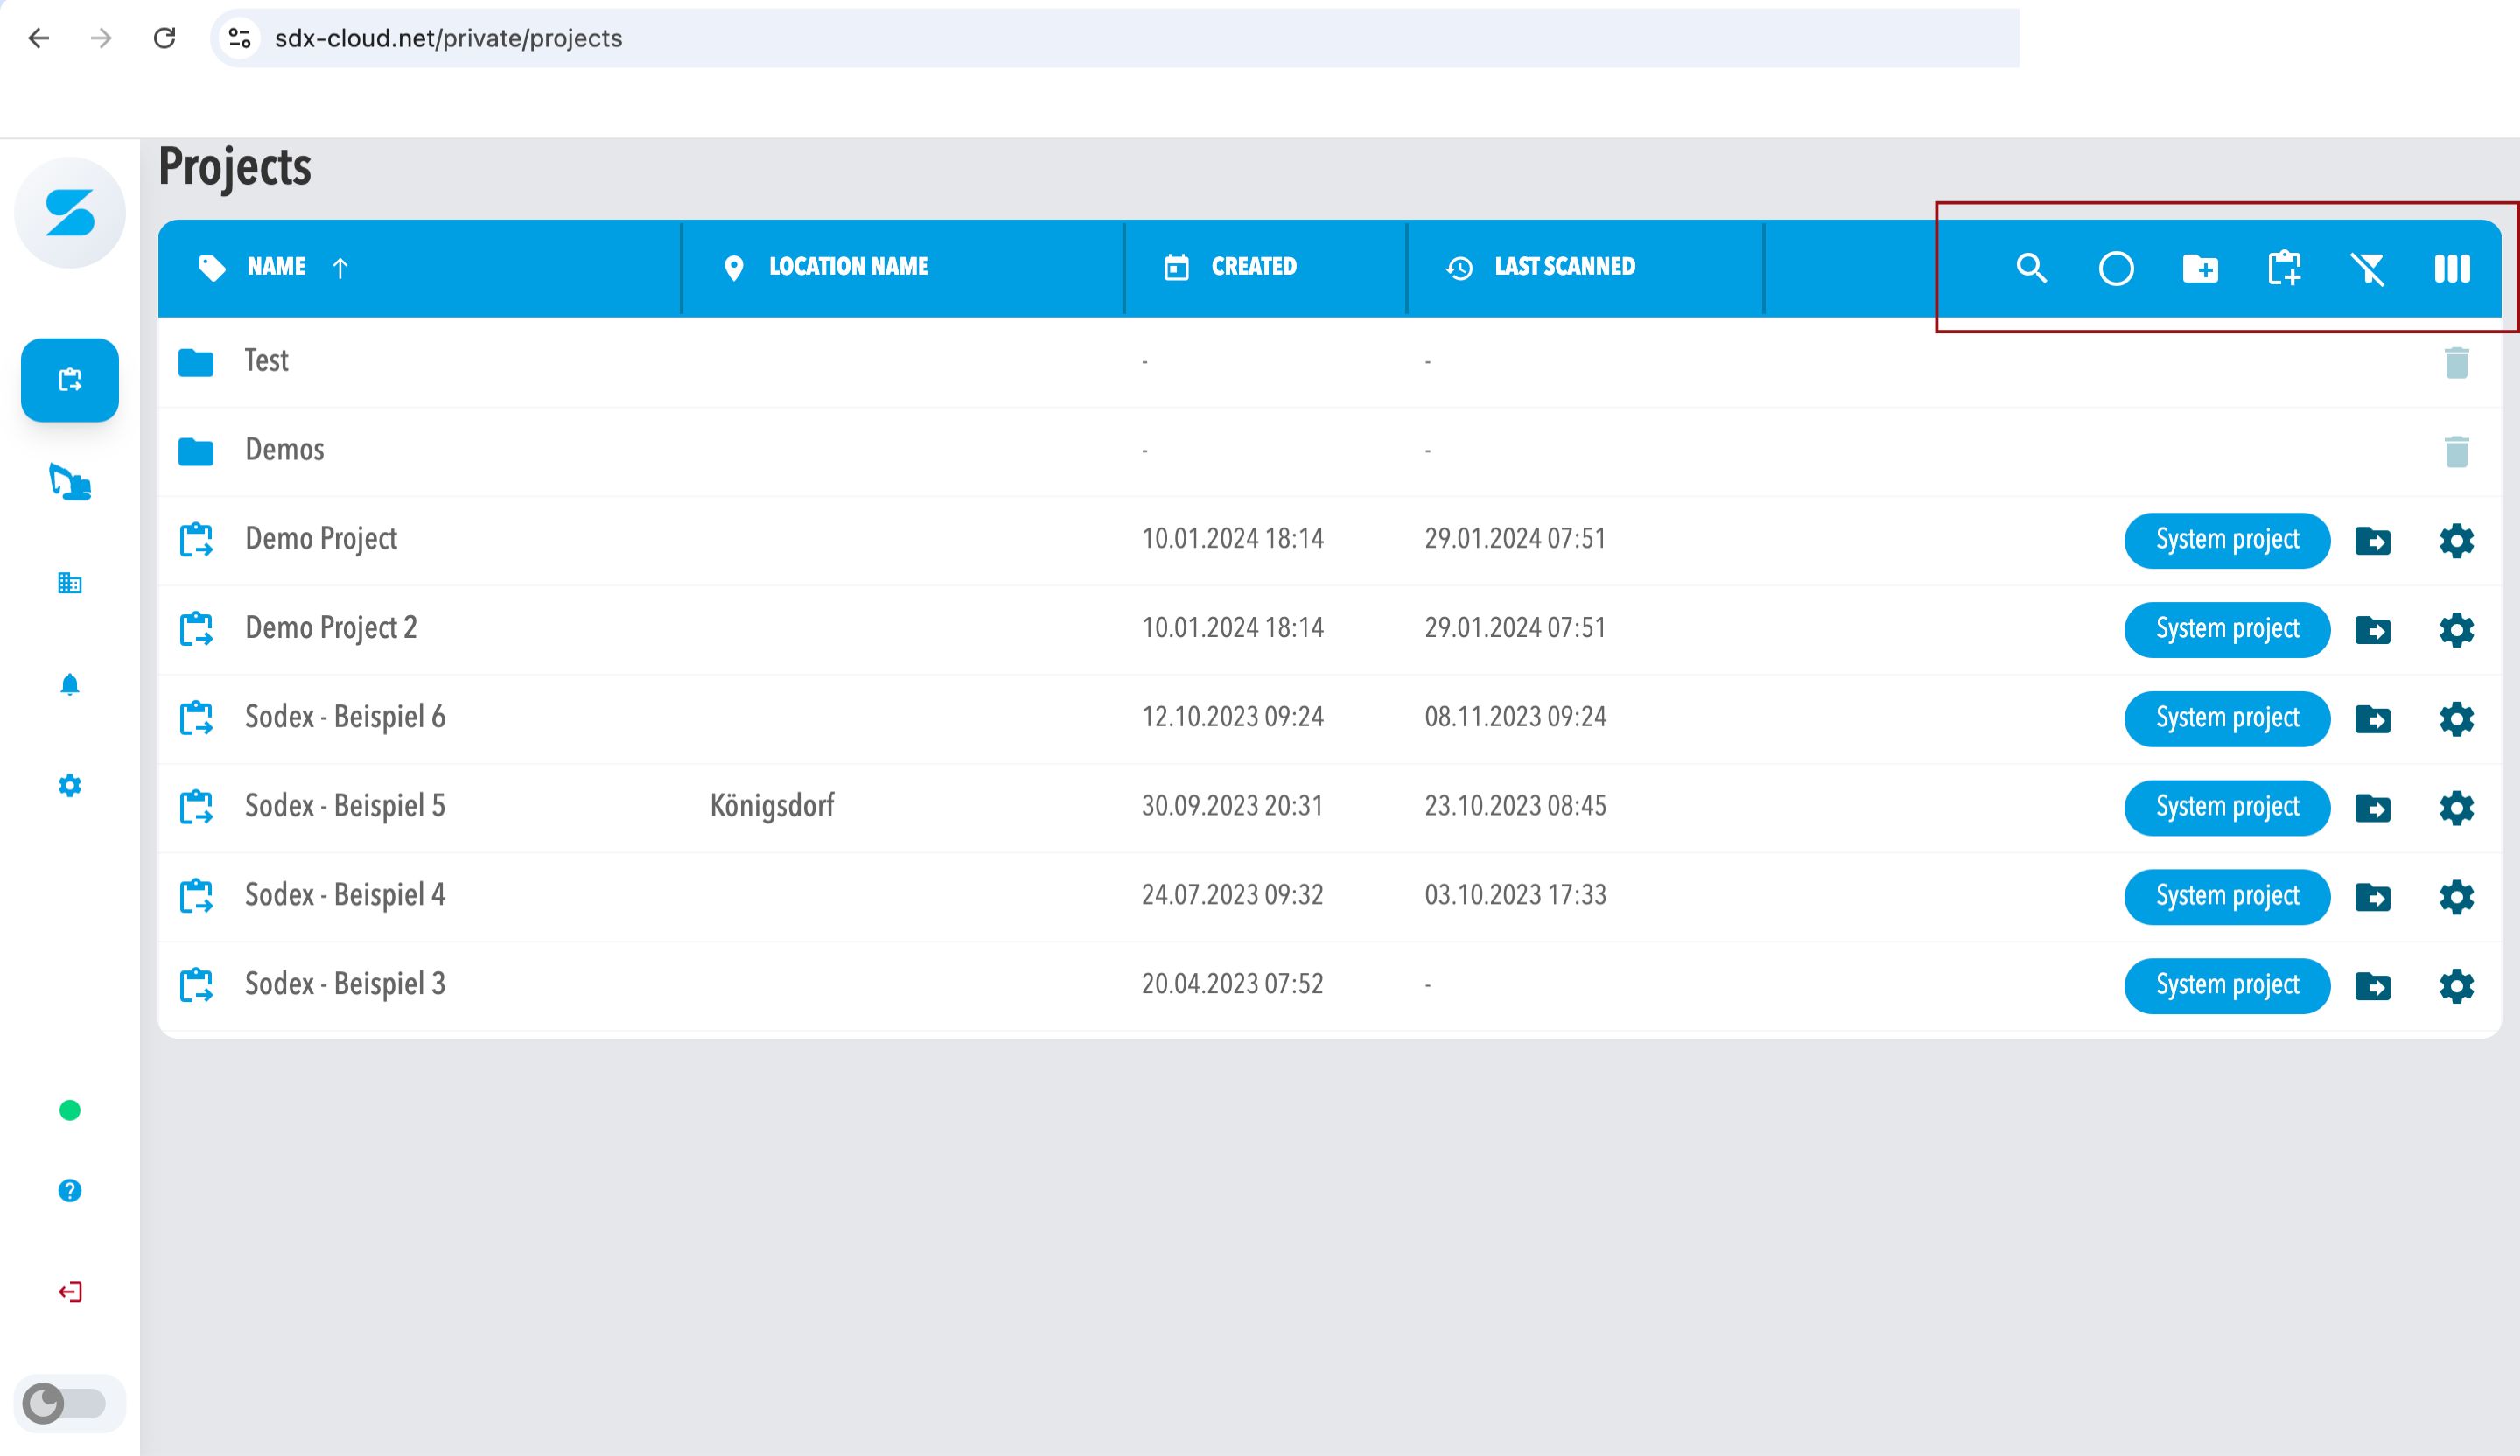Open settings gear for Sodex - Beispiel 6
2520x1456 pixels.
click(2456, 718)
